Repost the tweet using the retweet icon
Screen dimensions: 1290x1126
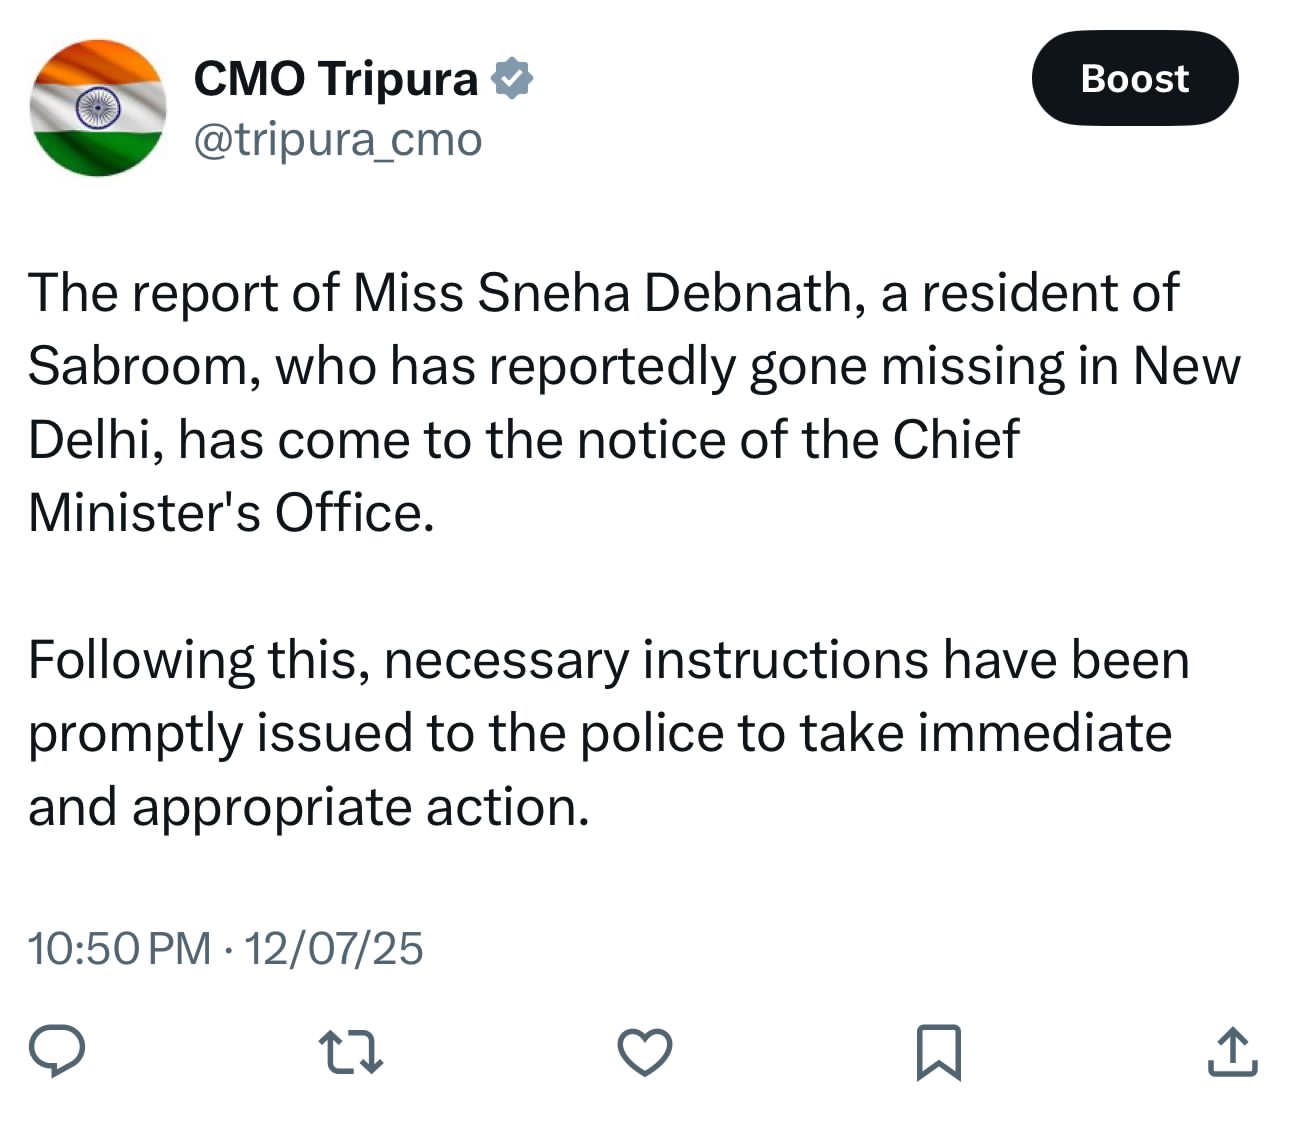[x=350, y=1052]
